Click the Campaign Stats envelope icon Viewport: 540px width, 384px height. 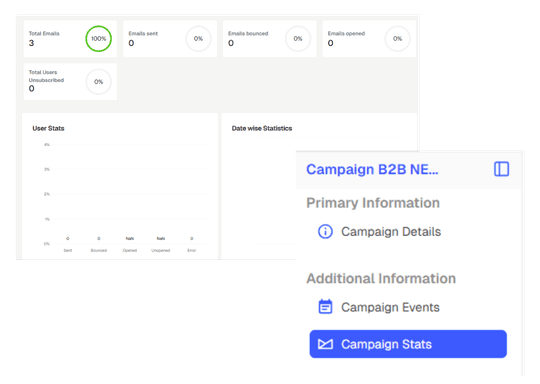325,344
